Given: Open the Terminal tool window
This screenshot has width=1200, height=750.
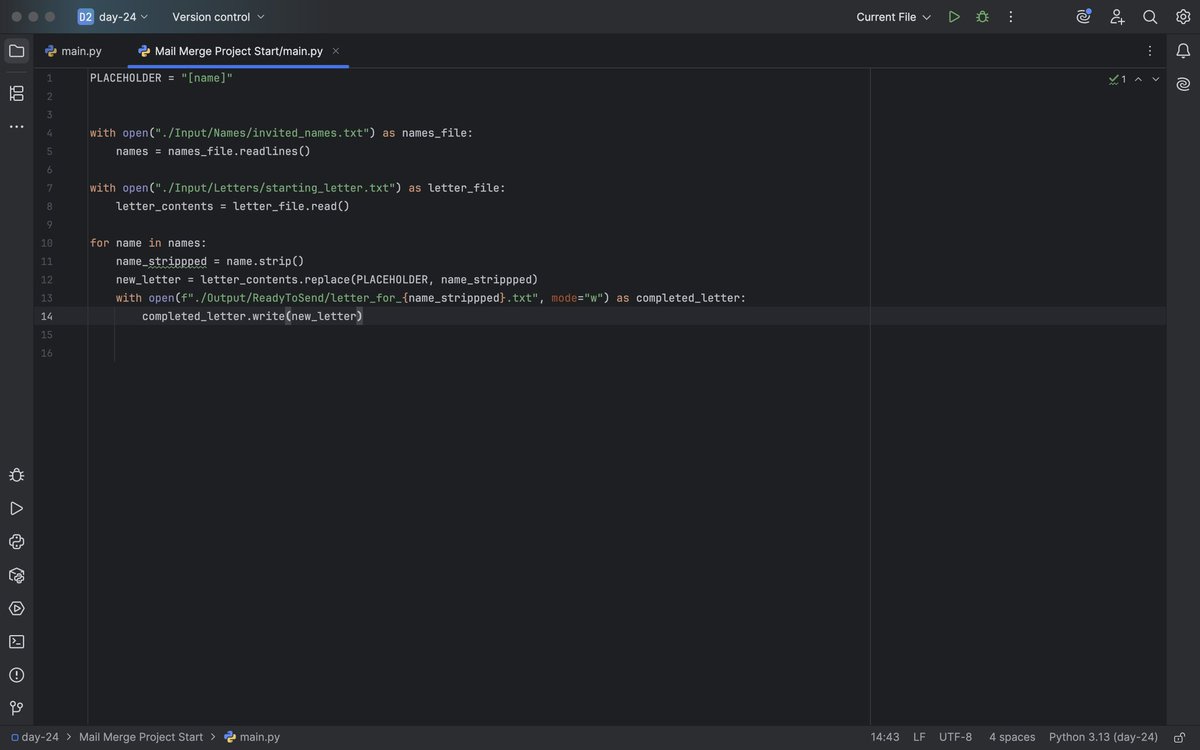Looking at the screenshot, I should 16,641.
